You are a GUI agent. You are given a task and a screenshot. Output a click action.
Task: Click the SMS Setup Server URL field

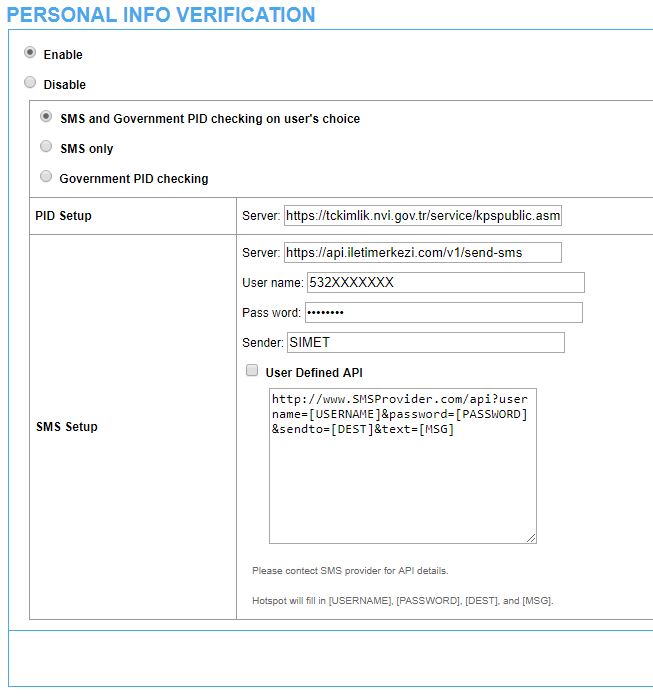click(423, 252)
